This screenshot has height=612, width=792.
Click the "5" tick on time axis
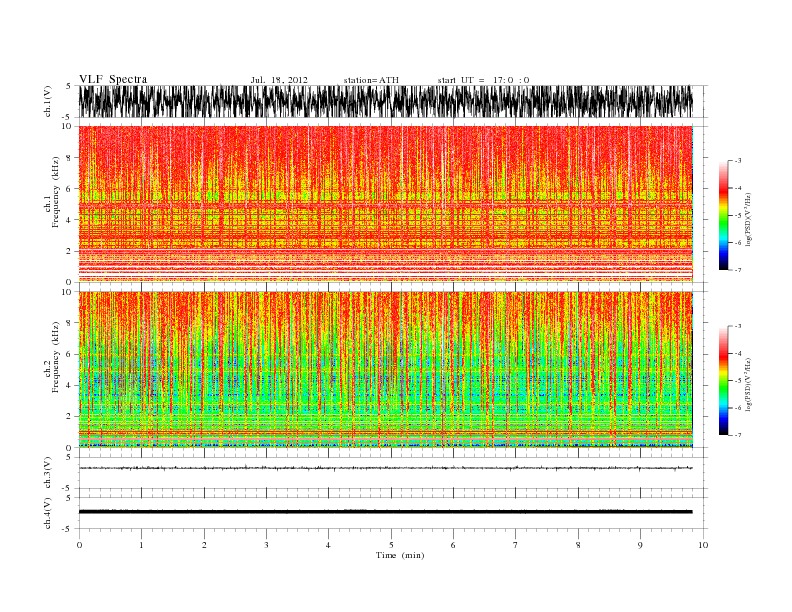click(x=391, y=545)
